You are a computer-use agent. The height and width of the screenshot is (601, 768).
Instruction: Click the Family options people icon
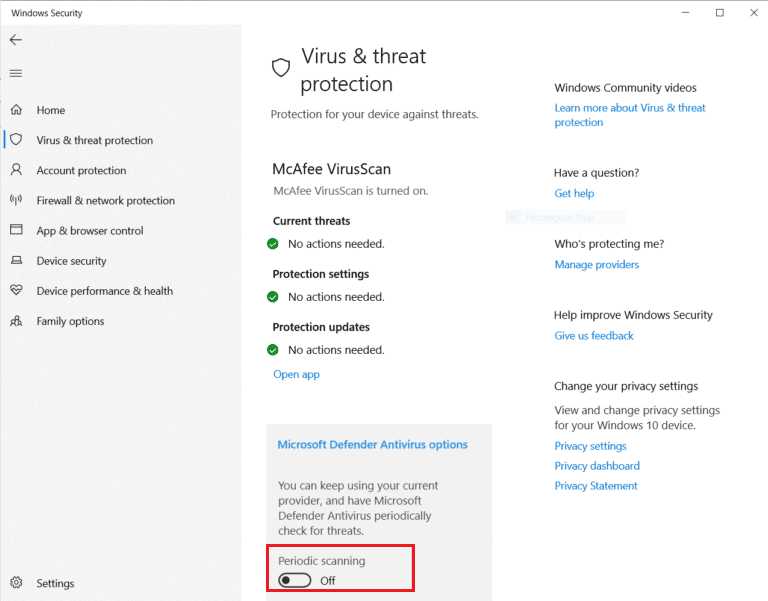point(16,321)
